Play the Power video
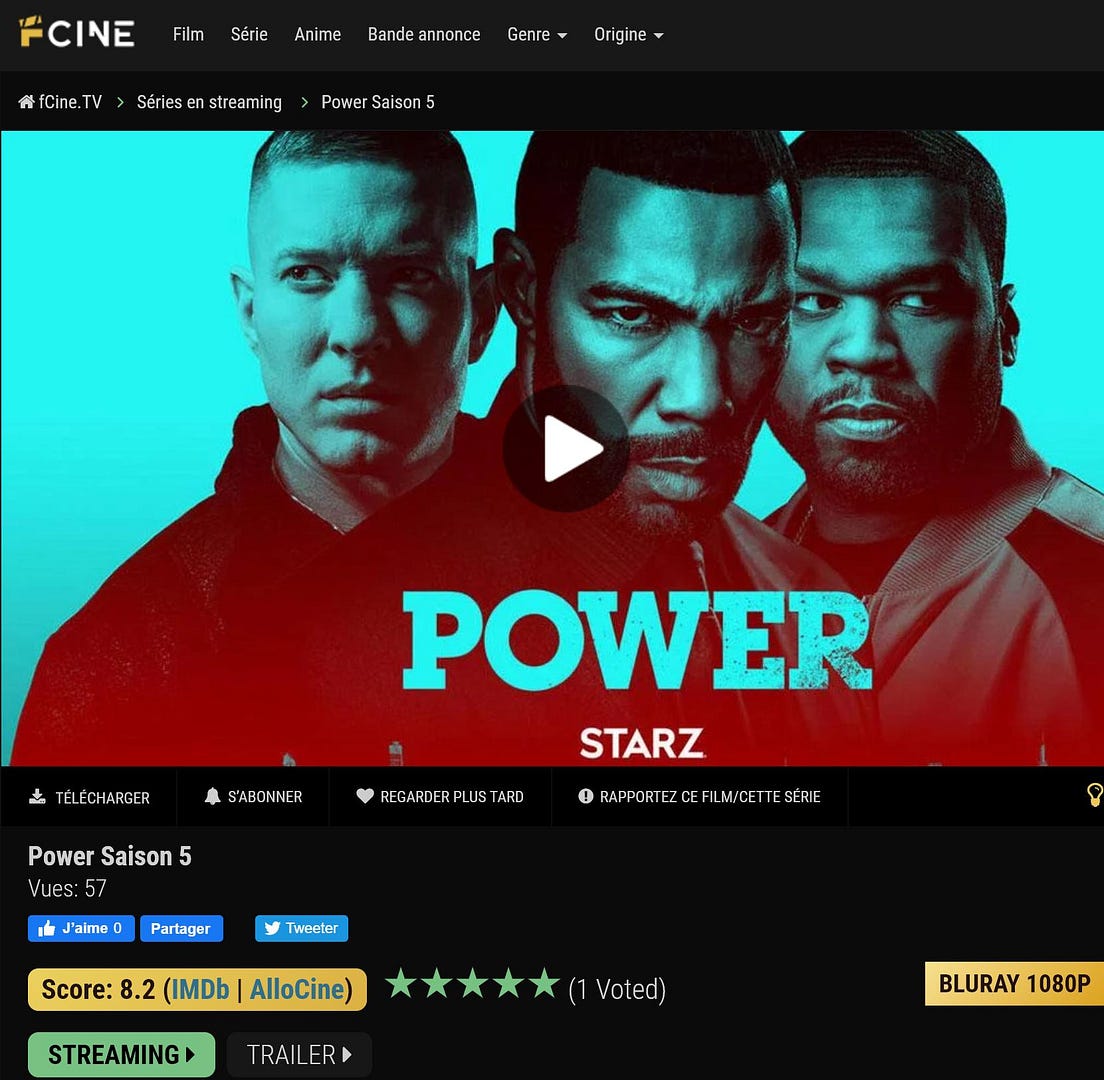1104x1080 pixels. [566, 448]
